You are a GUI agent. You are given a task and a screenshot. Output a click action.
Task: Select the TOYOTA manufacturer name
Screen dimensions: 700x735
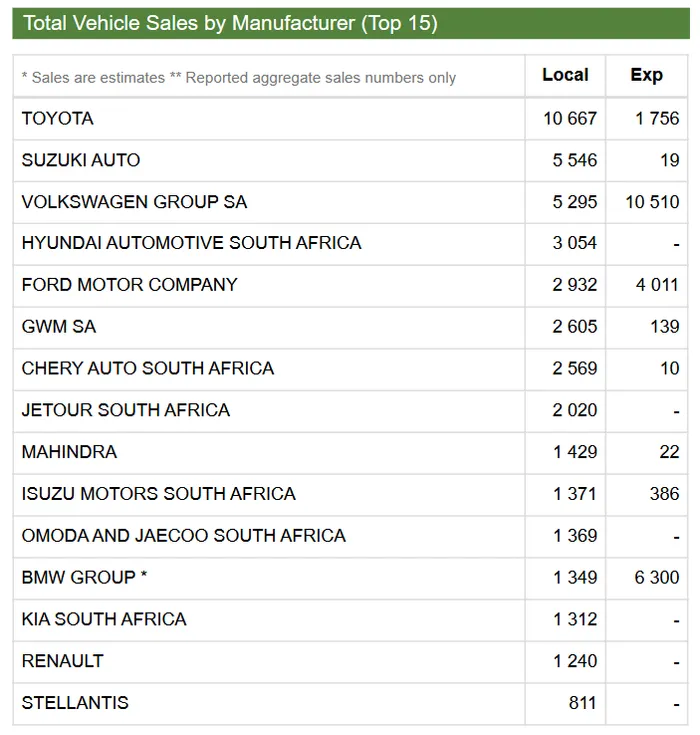tap(58, 119)
